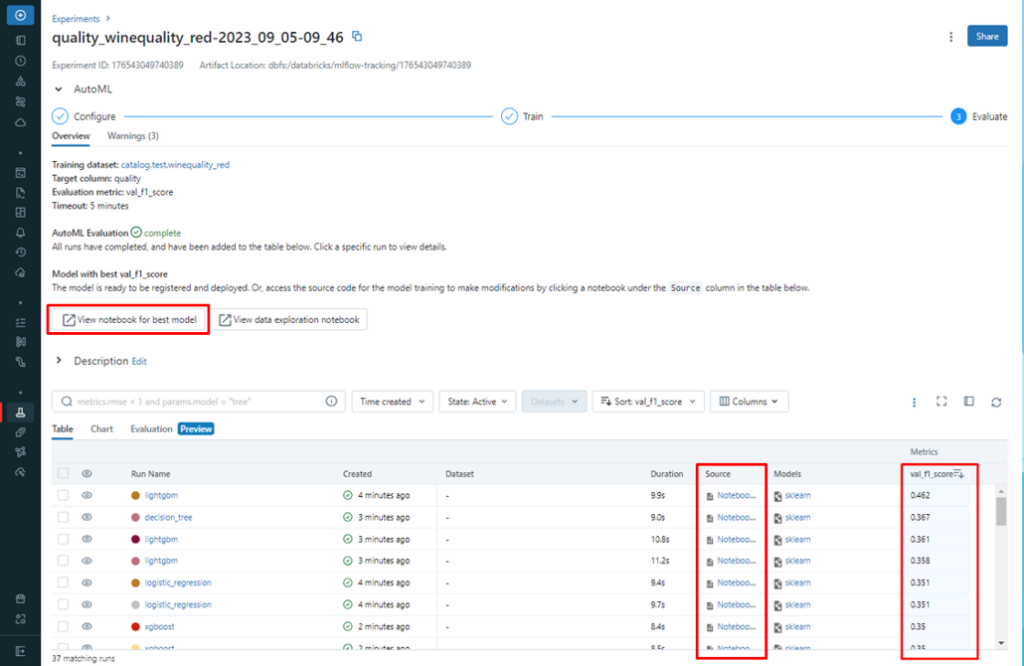Click the info icon in the search filter box
Image resolution: width=1024 pixels, height=666 pixels.
(x=331, y=400)
